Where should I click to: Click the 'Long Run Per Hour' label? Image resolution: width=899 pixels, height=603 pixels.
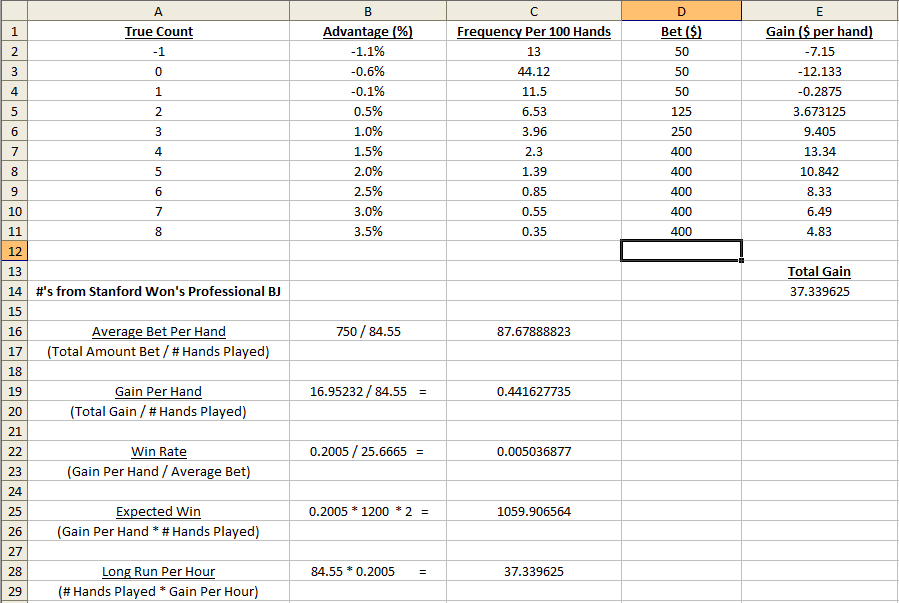158,571
